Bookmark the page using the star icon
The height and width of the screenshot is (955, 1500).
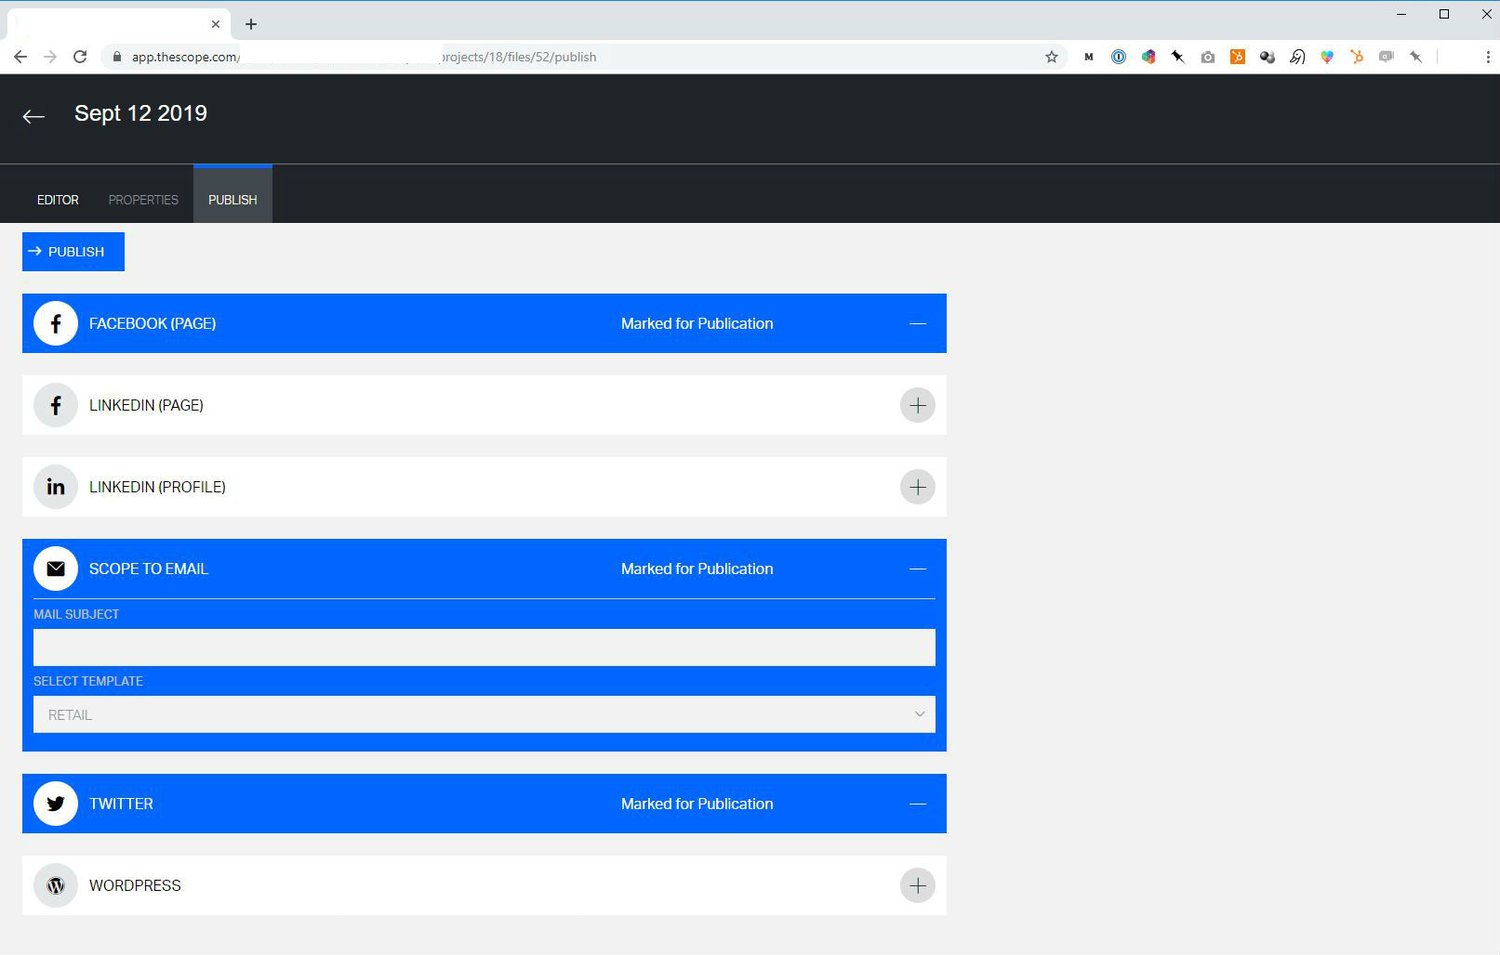(x=1052, y=57)
